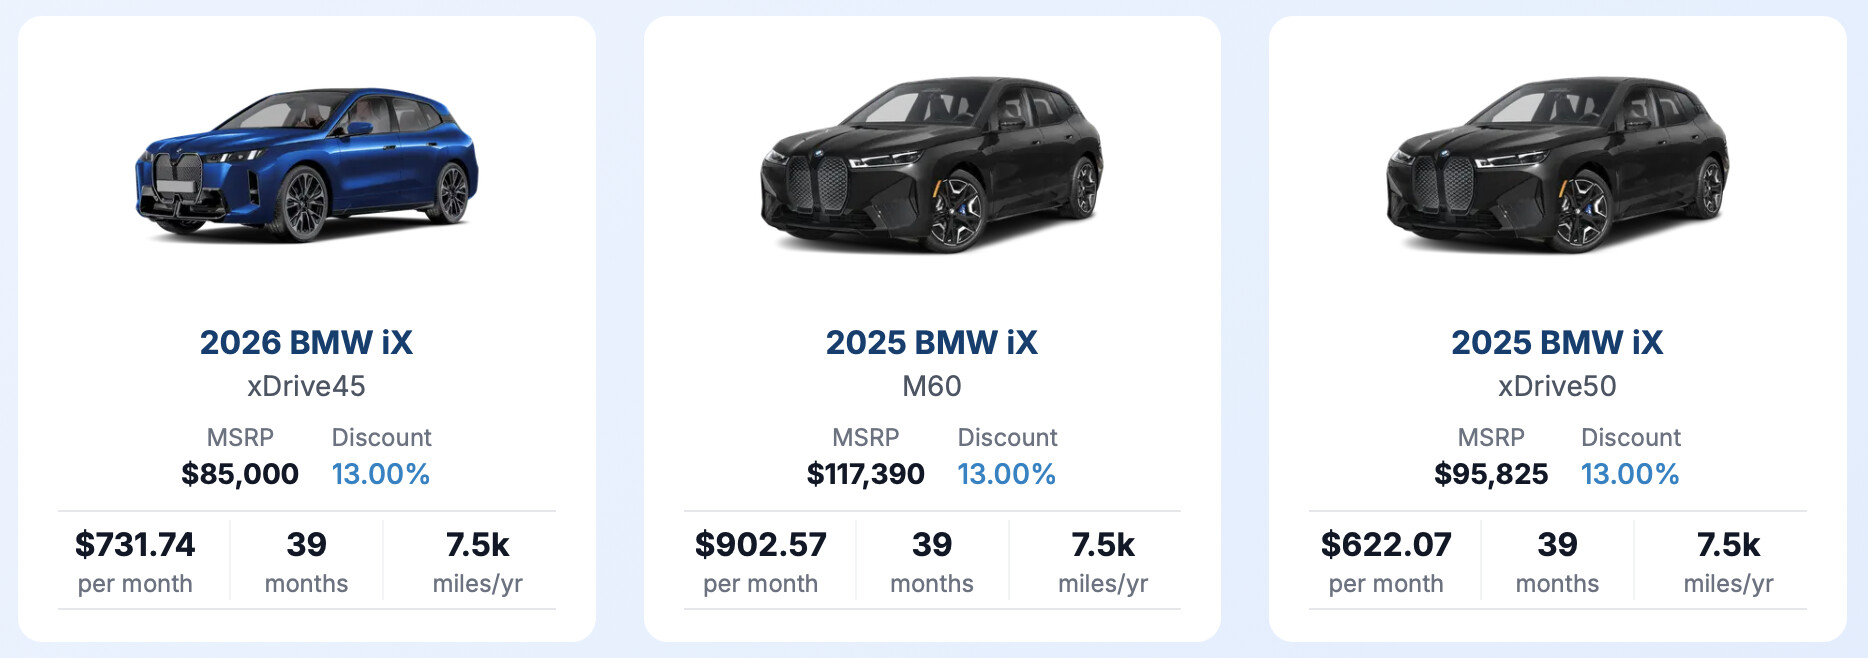Open the 2026 BMW iX title link

click(x=306, y=343)
